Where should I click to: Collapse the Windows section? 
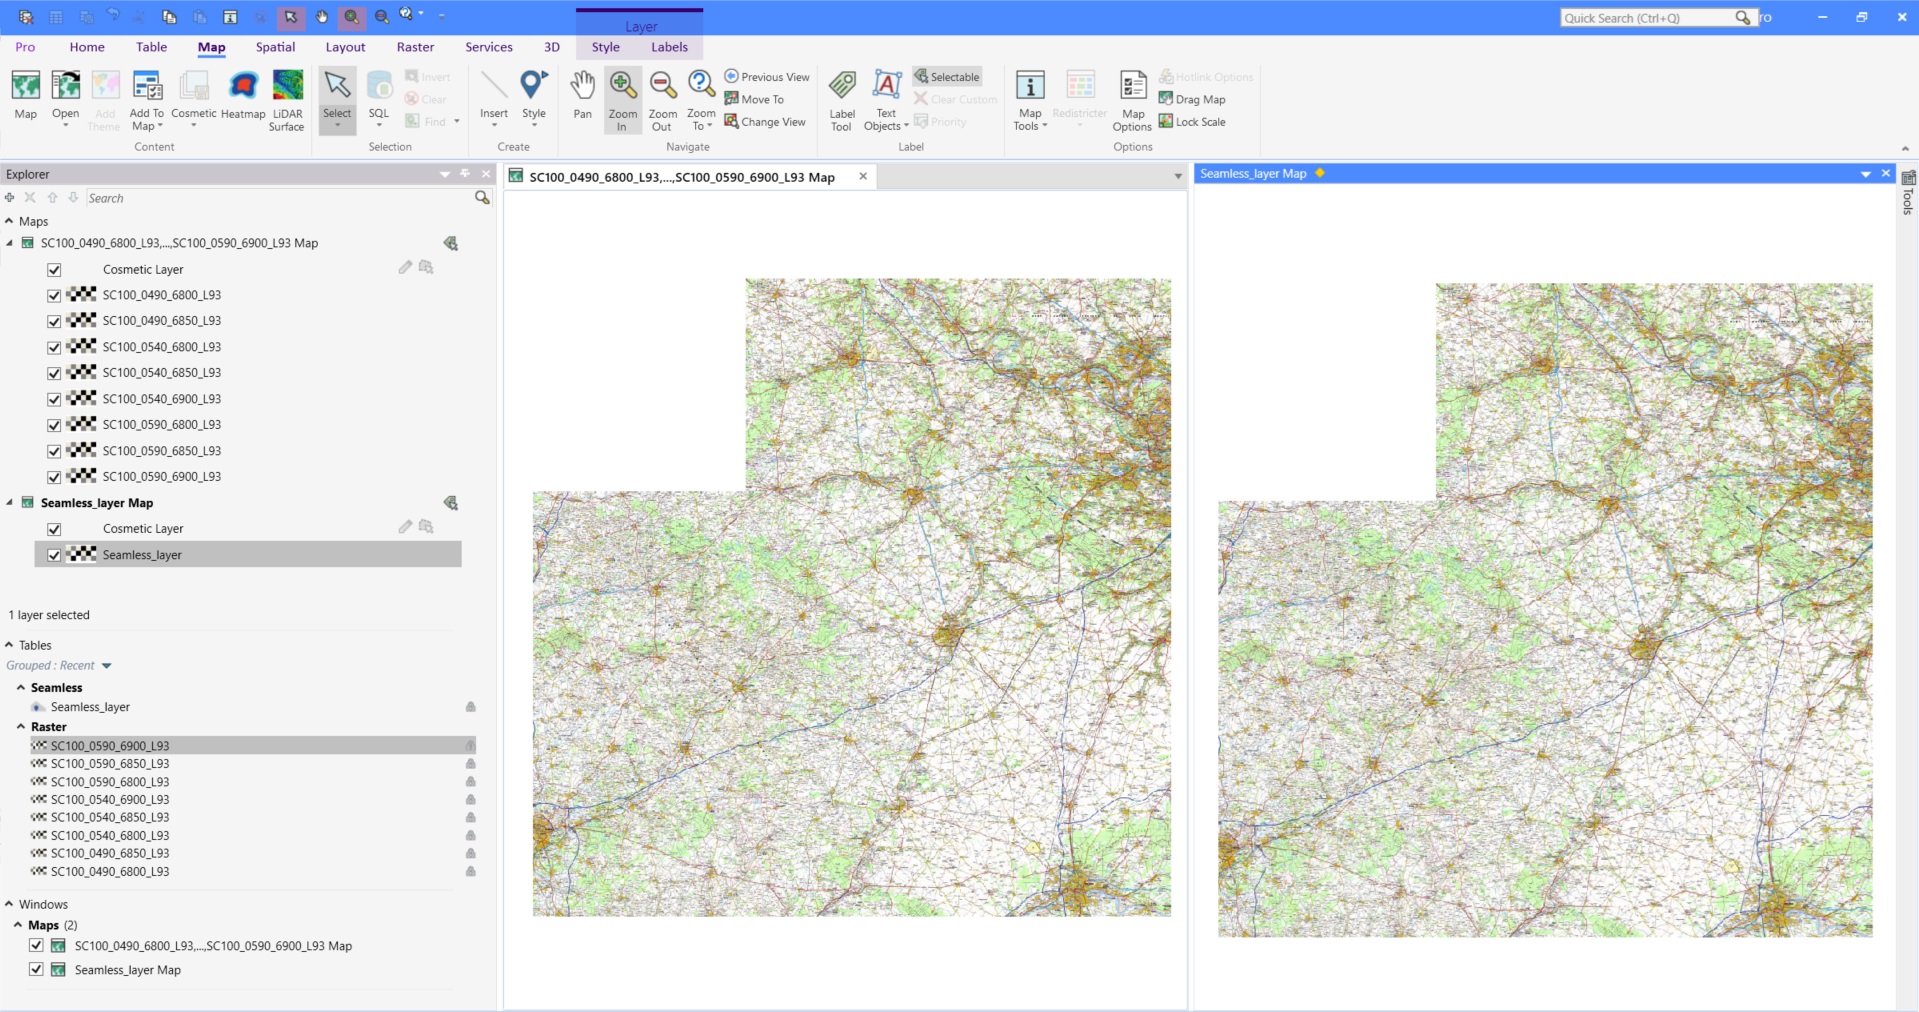pyautogui.click(x=9, y=904)
